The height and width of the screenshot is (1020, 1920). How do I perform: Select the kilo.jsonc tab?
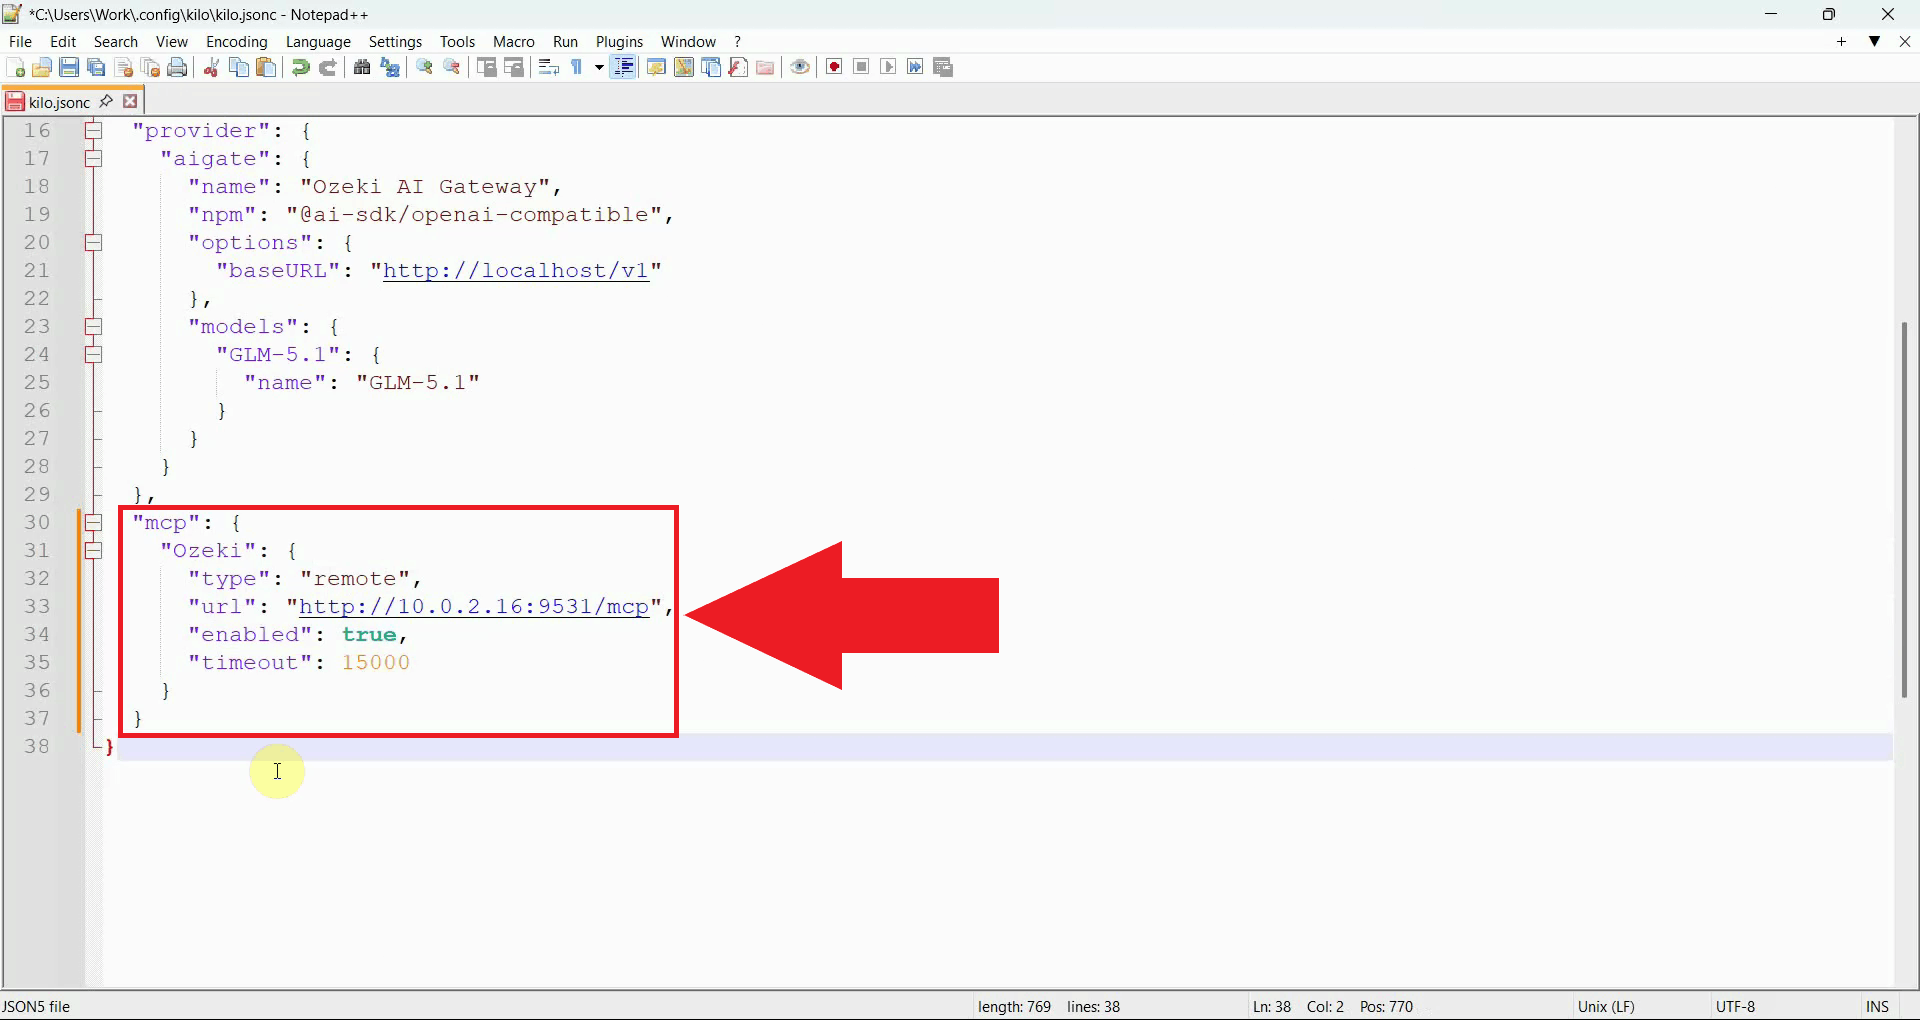coord(59,102)
